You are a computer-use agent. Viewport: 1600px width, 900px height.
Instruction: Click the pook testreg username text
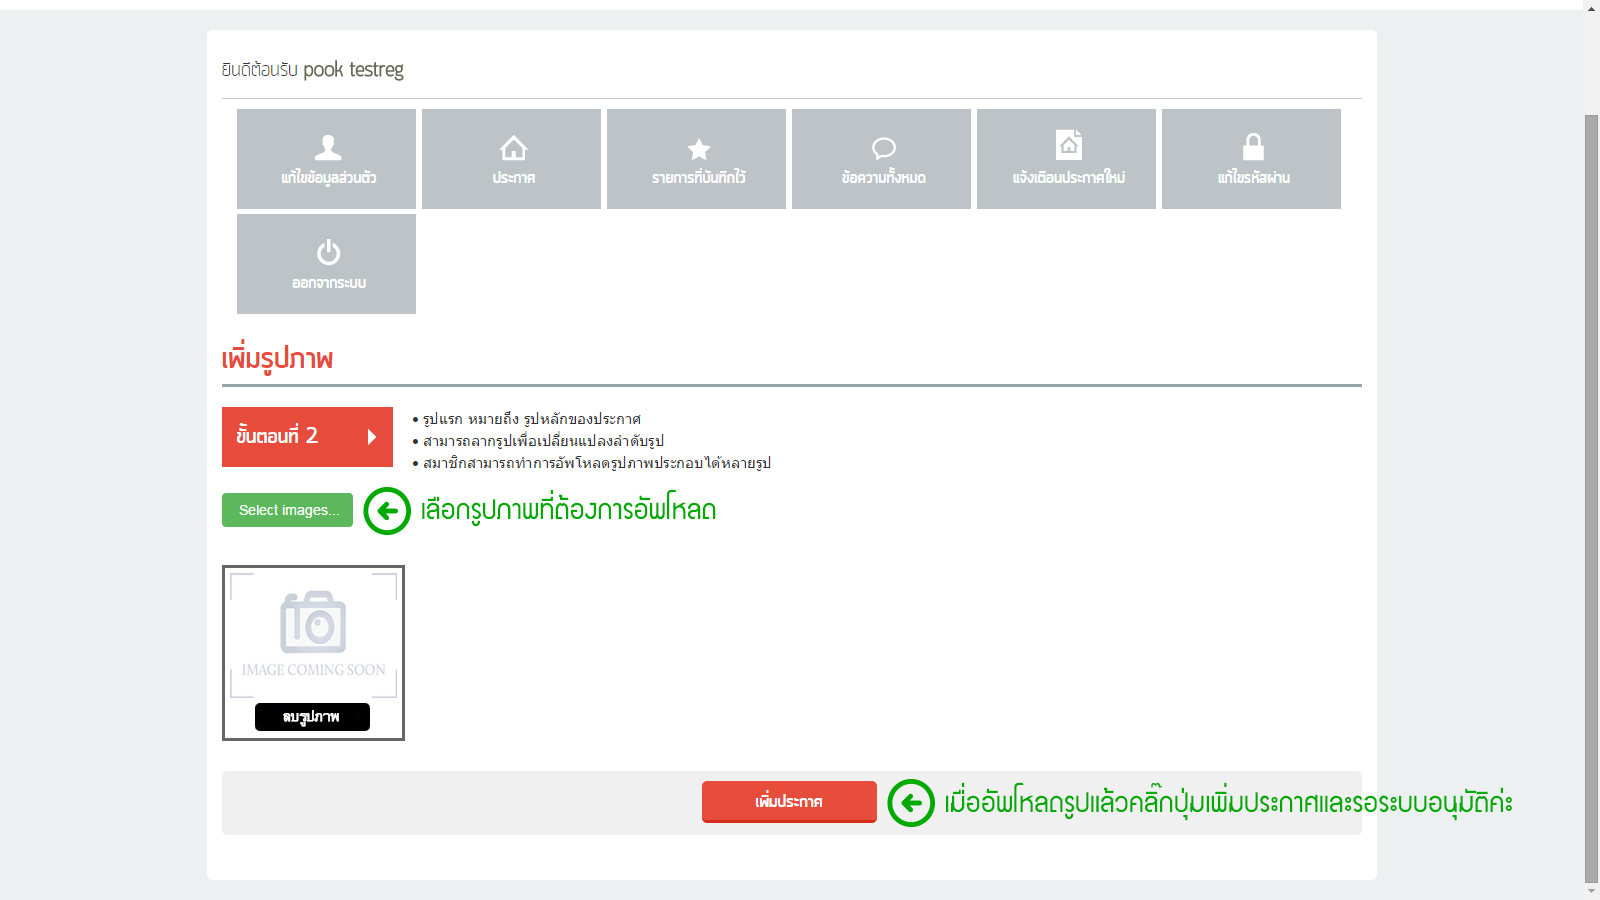point(353,70)
